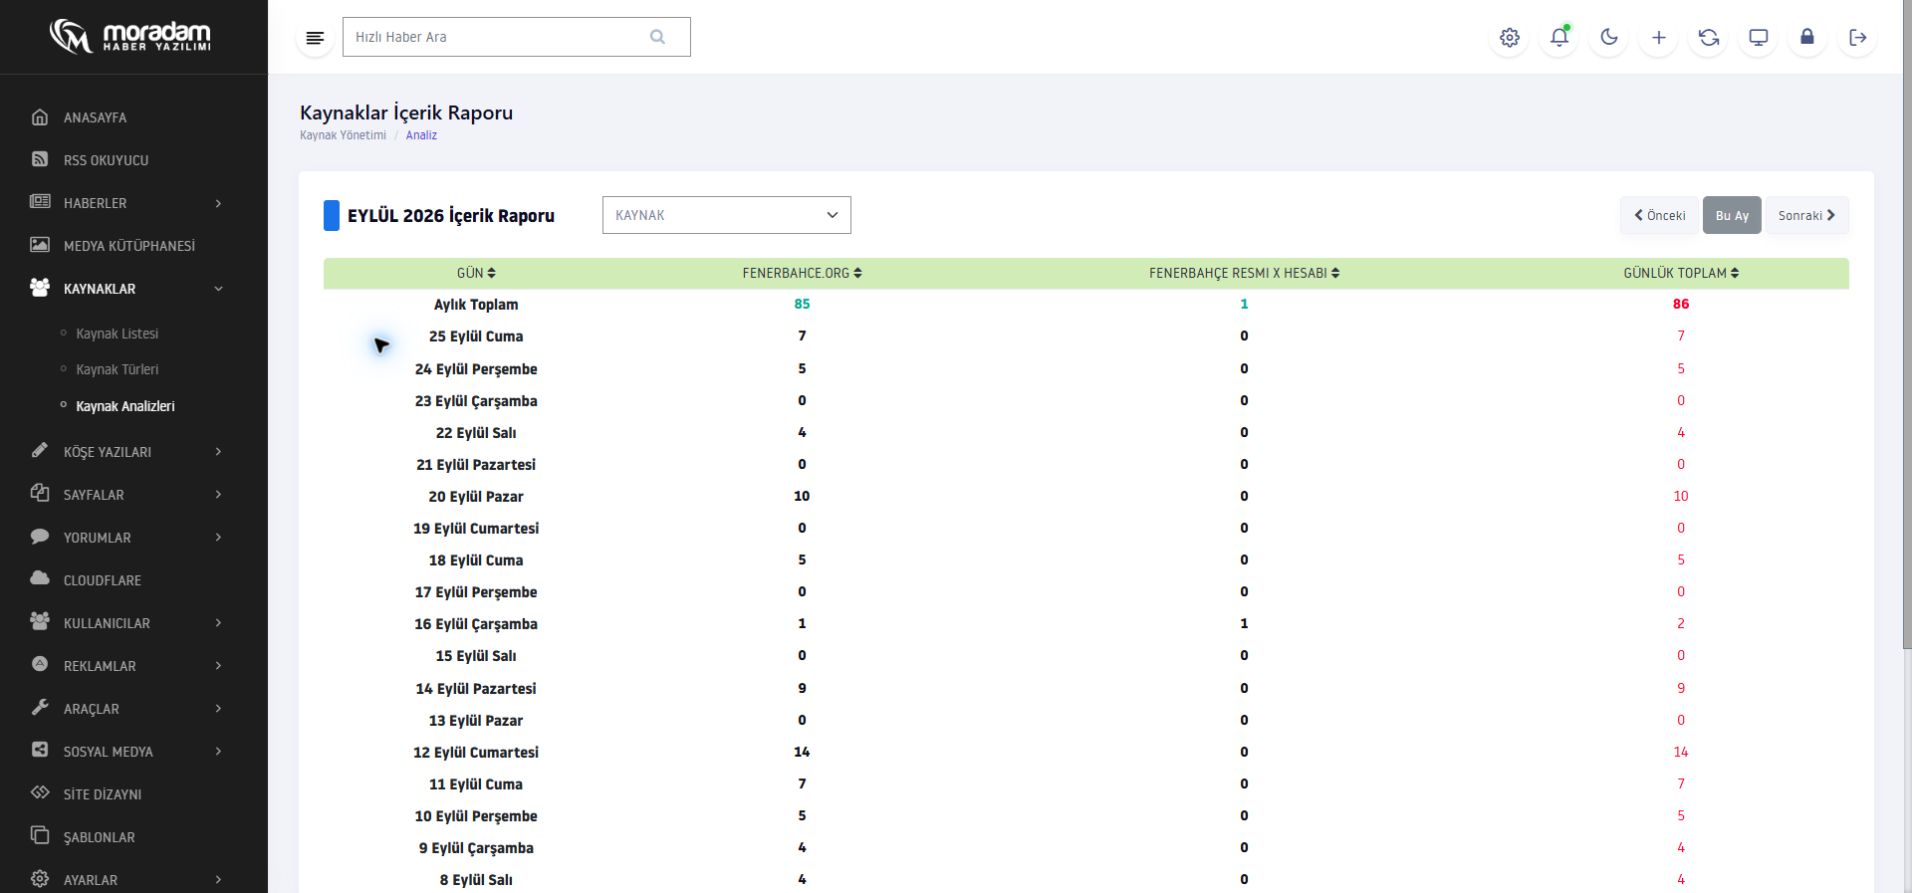
Task: Toggle dark mode moon icon
Action: click(1609, 38)
